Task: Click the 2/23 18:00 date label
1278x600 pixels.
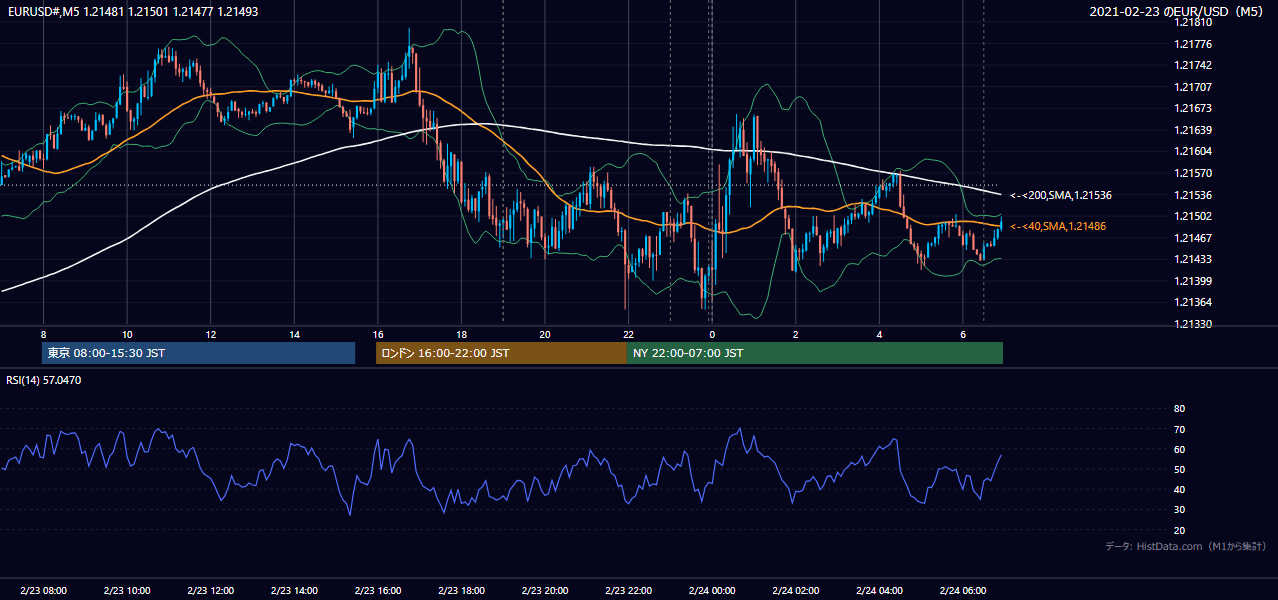Action: [x=461, y=591]
